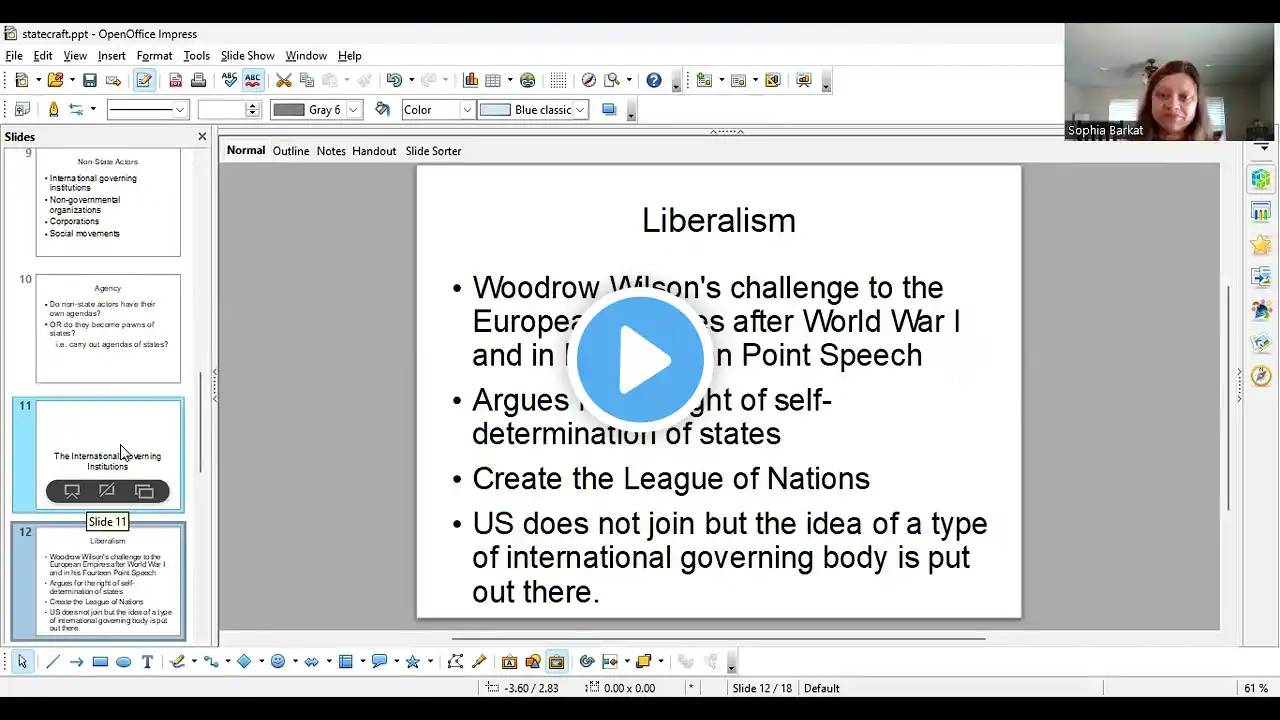The width and height of the screenshot is (1280, 720).
Task: Open the sidebar Navigator compass icon
Action: pyautogui.click(x=1261, y=376)
